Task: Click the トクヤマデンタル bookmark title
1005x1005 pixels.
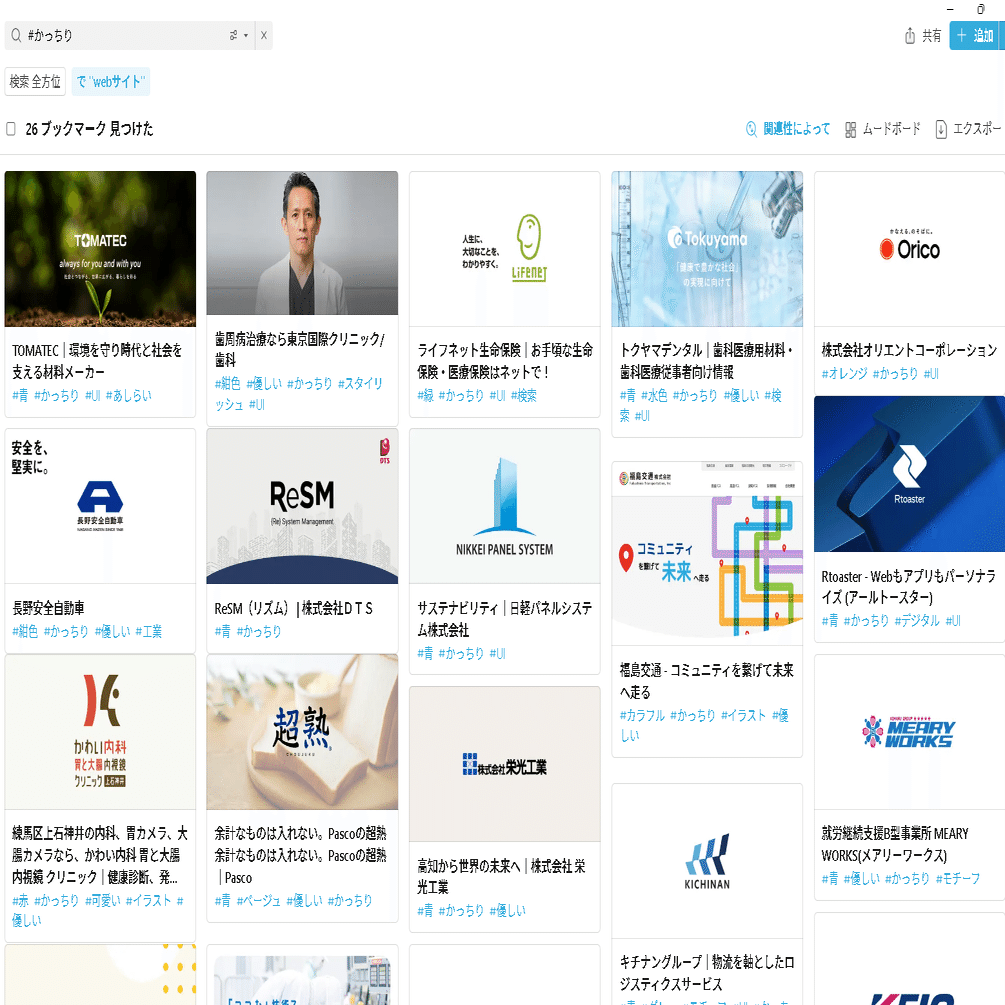Action: (x=706, y=361)
